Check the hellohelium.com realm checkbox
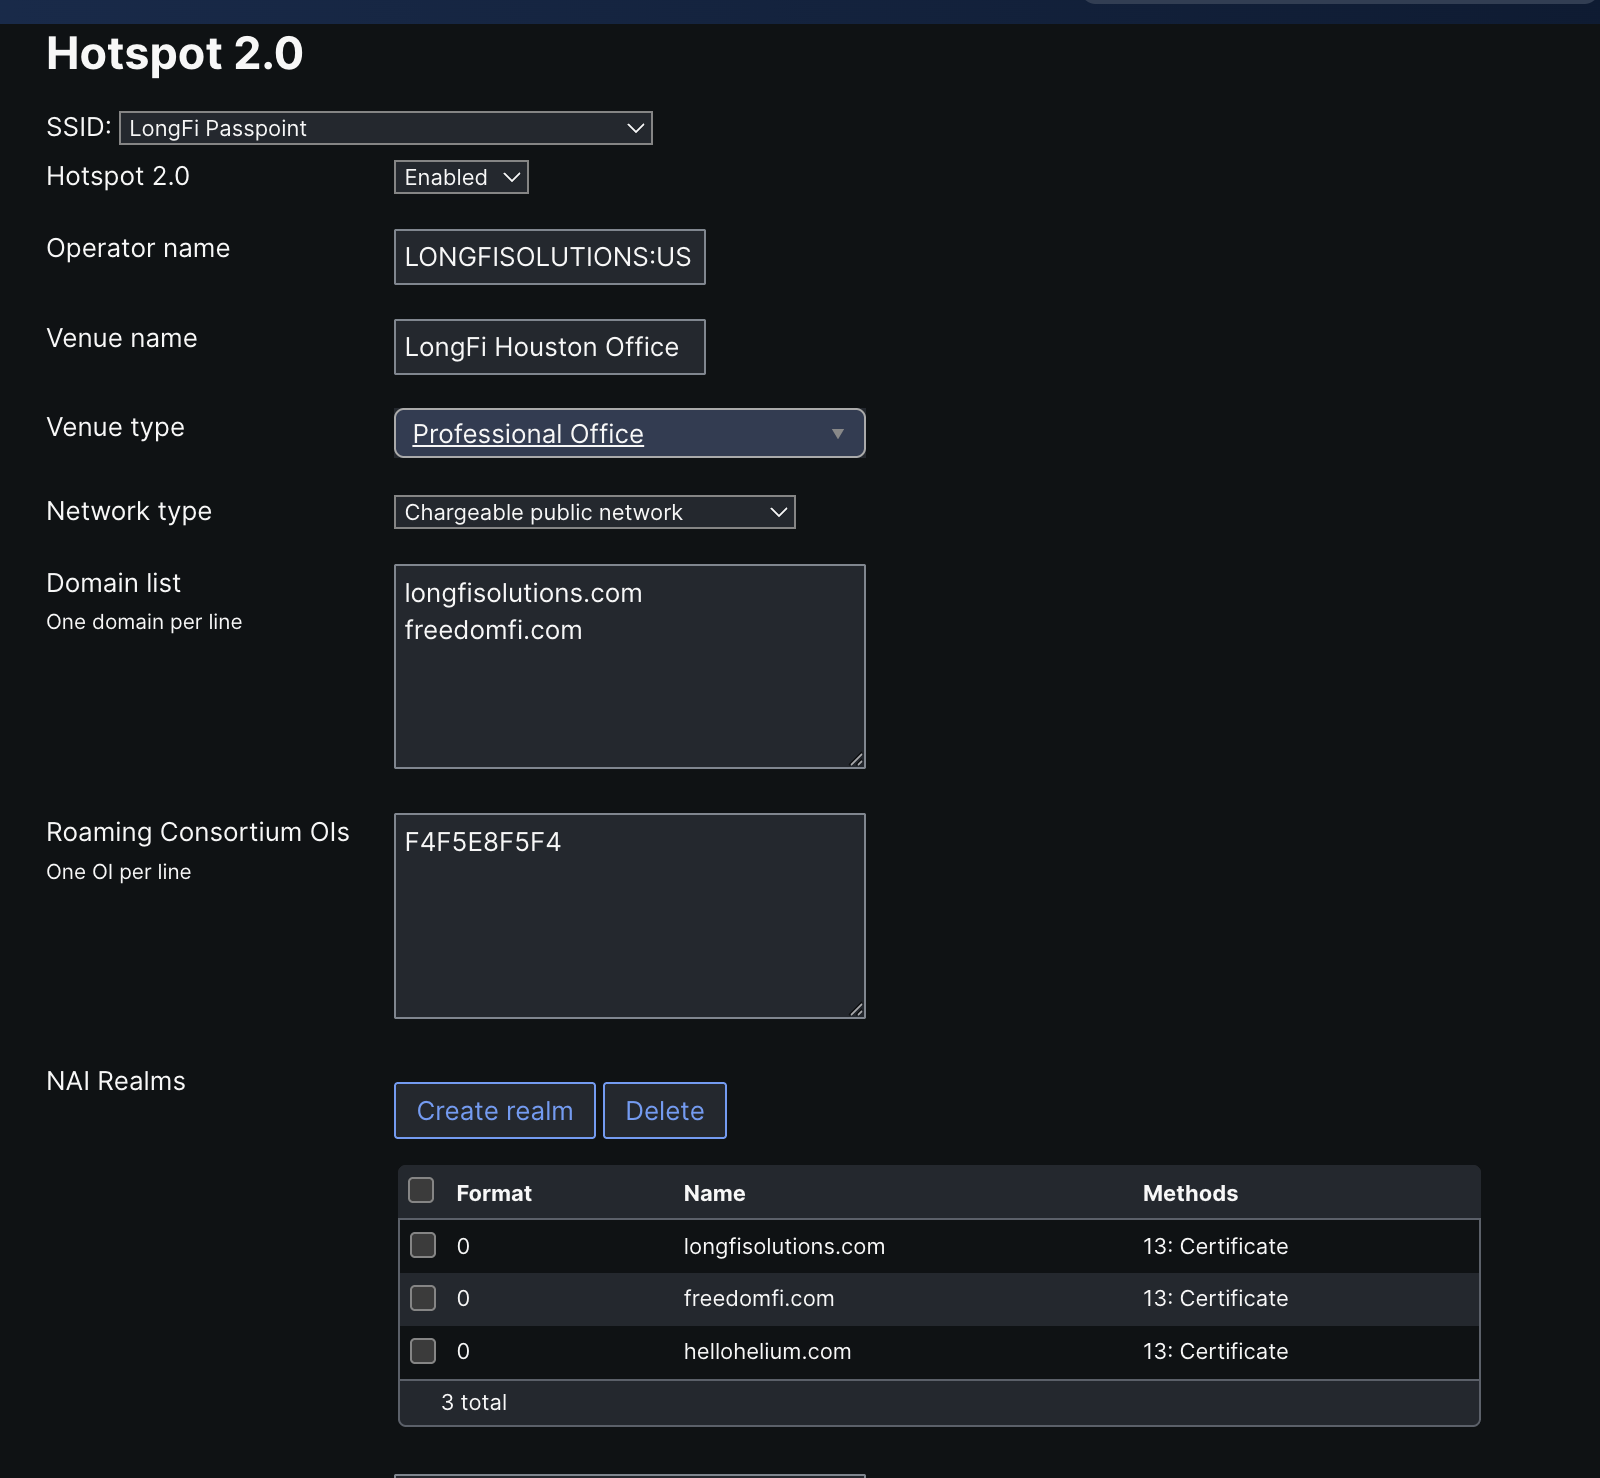 pyautogui.click(x=423, y=1351)
